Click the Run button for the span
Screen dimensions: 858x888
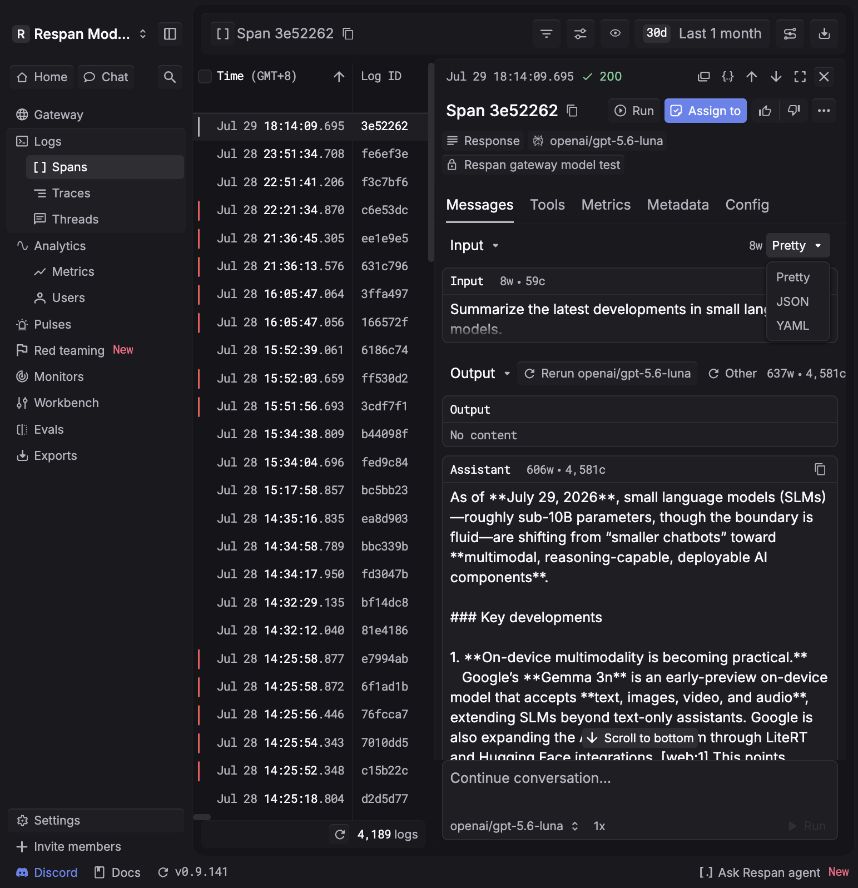point(634,110)
